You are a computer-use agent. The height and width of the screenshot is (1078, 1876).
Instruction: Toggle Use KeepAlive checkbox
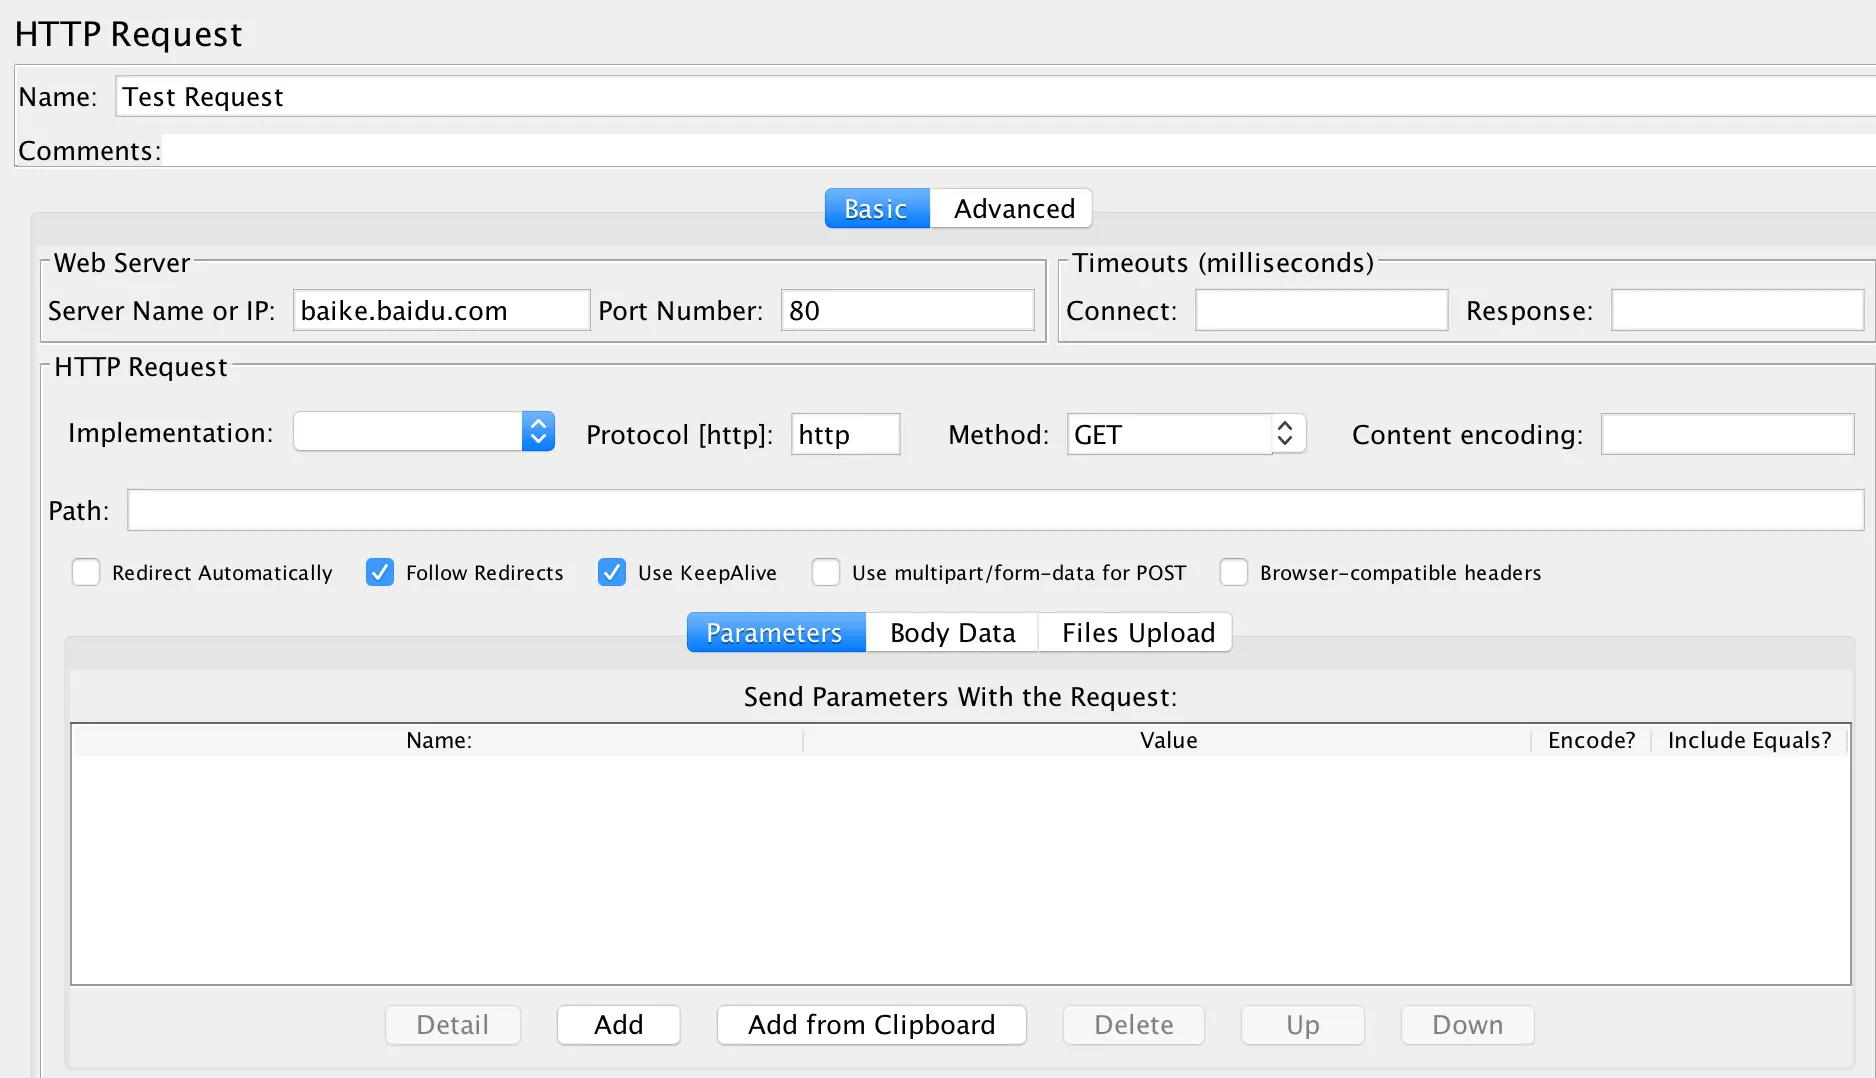612,572
